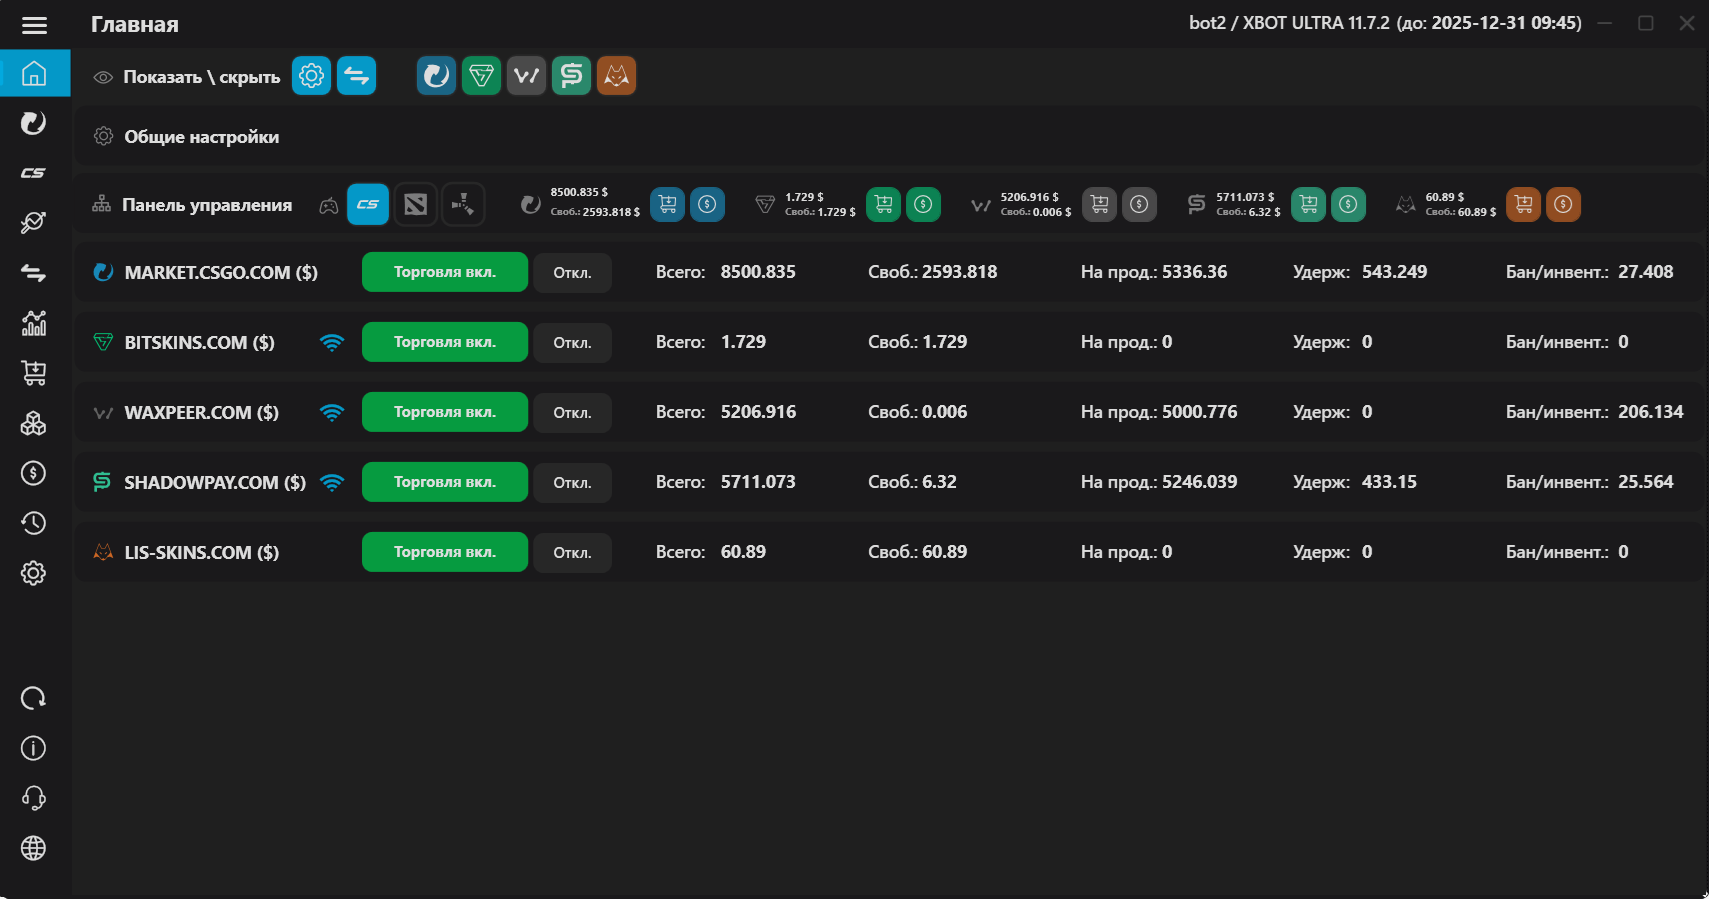The width and height of the screenshot is (1709, 899).
Task: Expand the Общие настройки section
Action: pyautogui.click(x=201, y=137)
